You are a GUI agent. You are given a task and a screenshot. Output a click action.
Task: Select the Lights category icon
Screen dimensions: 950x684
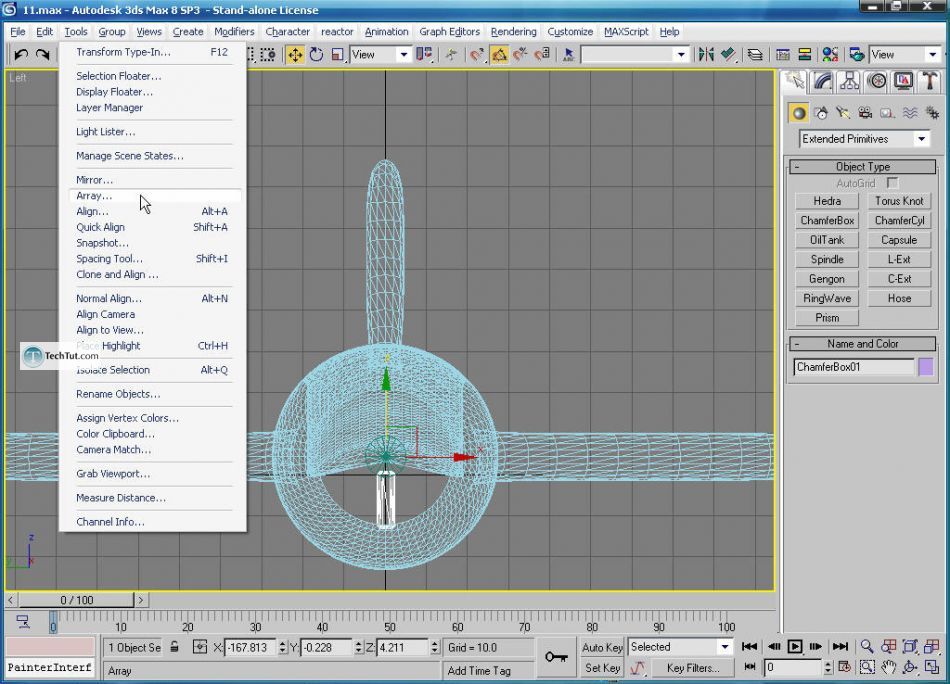point(843,113)
